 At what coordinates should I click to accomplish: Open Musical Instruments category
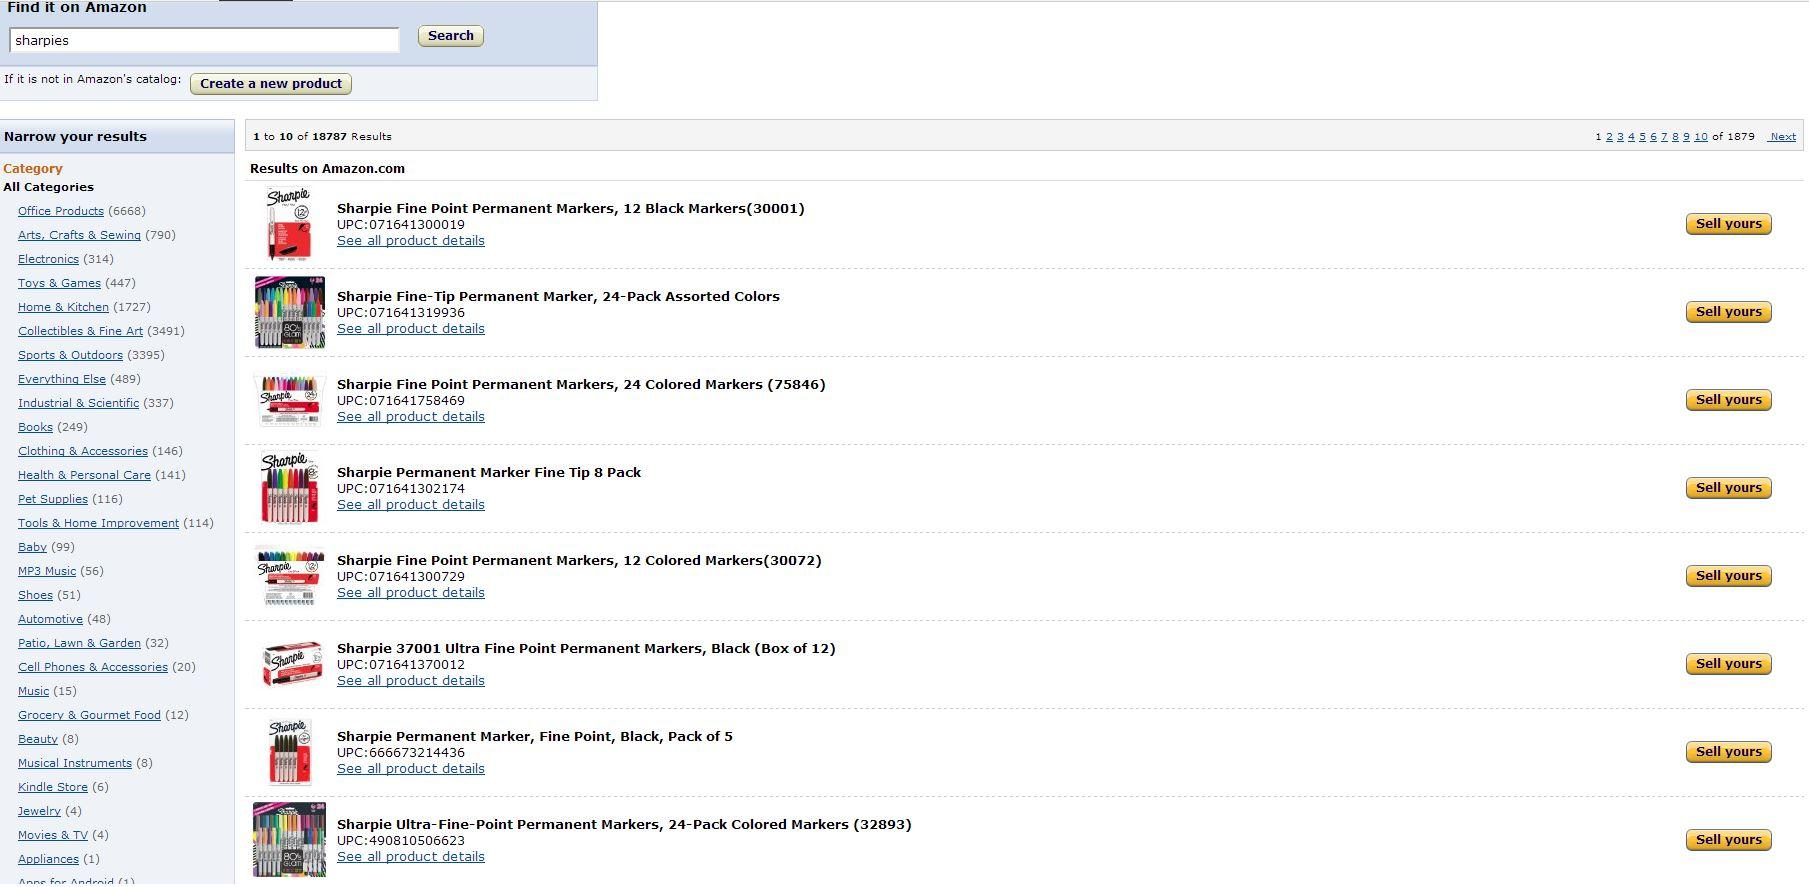click(75, 763)
